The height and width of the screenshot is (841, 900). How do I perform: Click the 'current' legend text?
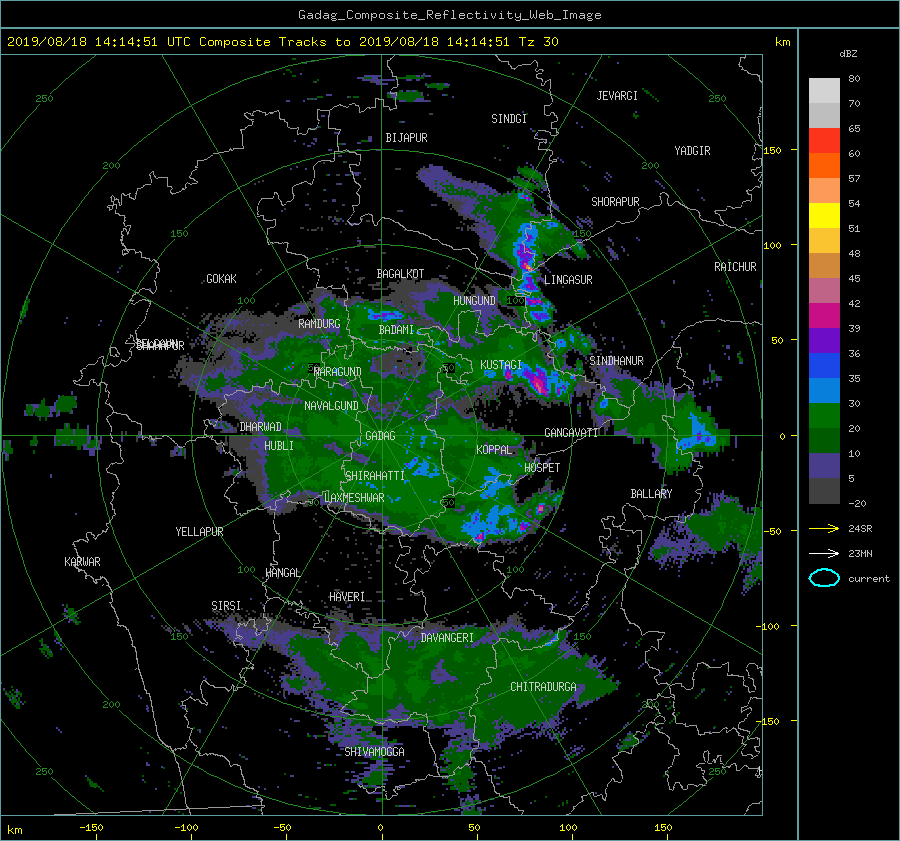(869, 579)
